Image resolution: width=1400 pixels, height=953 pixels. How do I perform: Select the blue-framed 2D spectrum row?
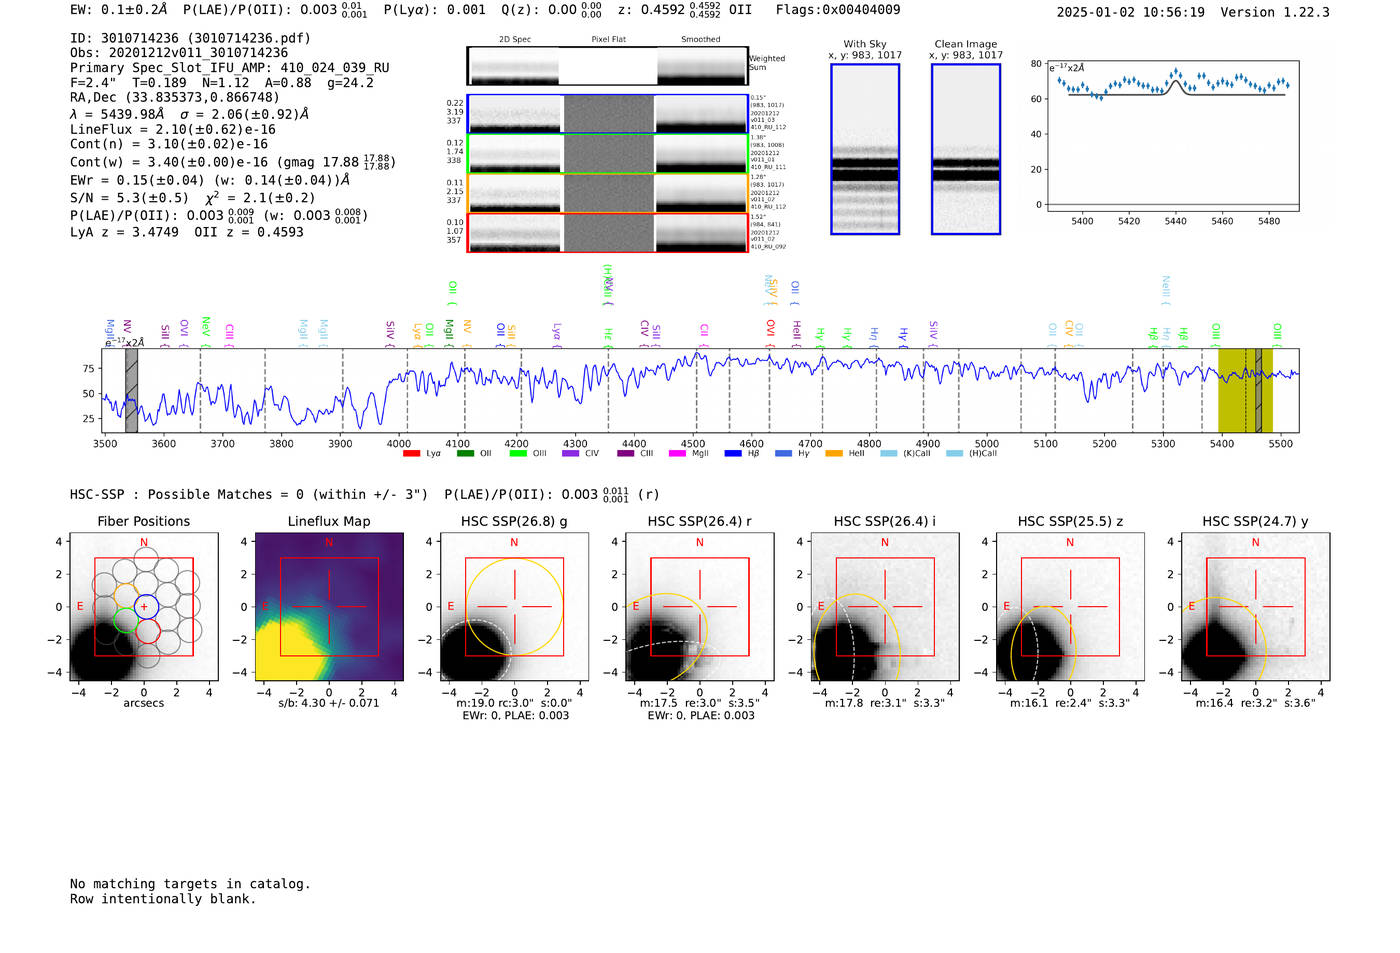click(607, 114)
